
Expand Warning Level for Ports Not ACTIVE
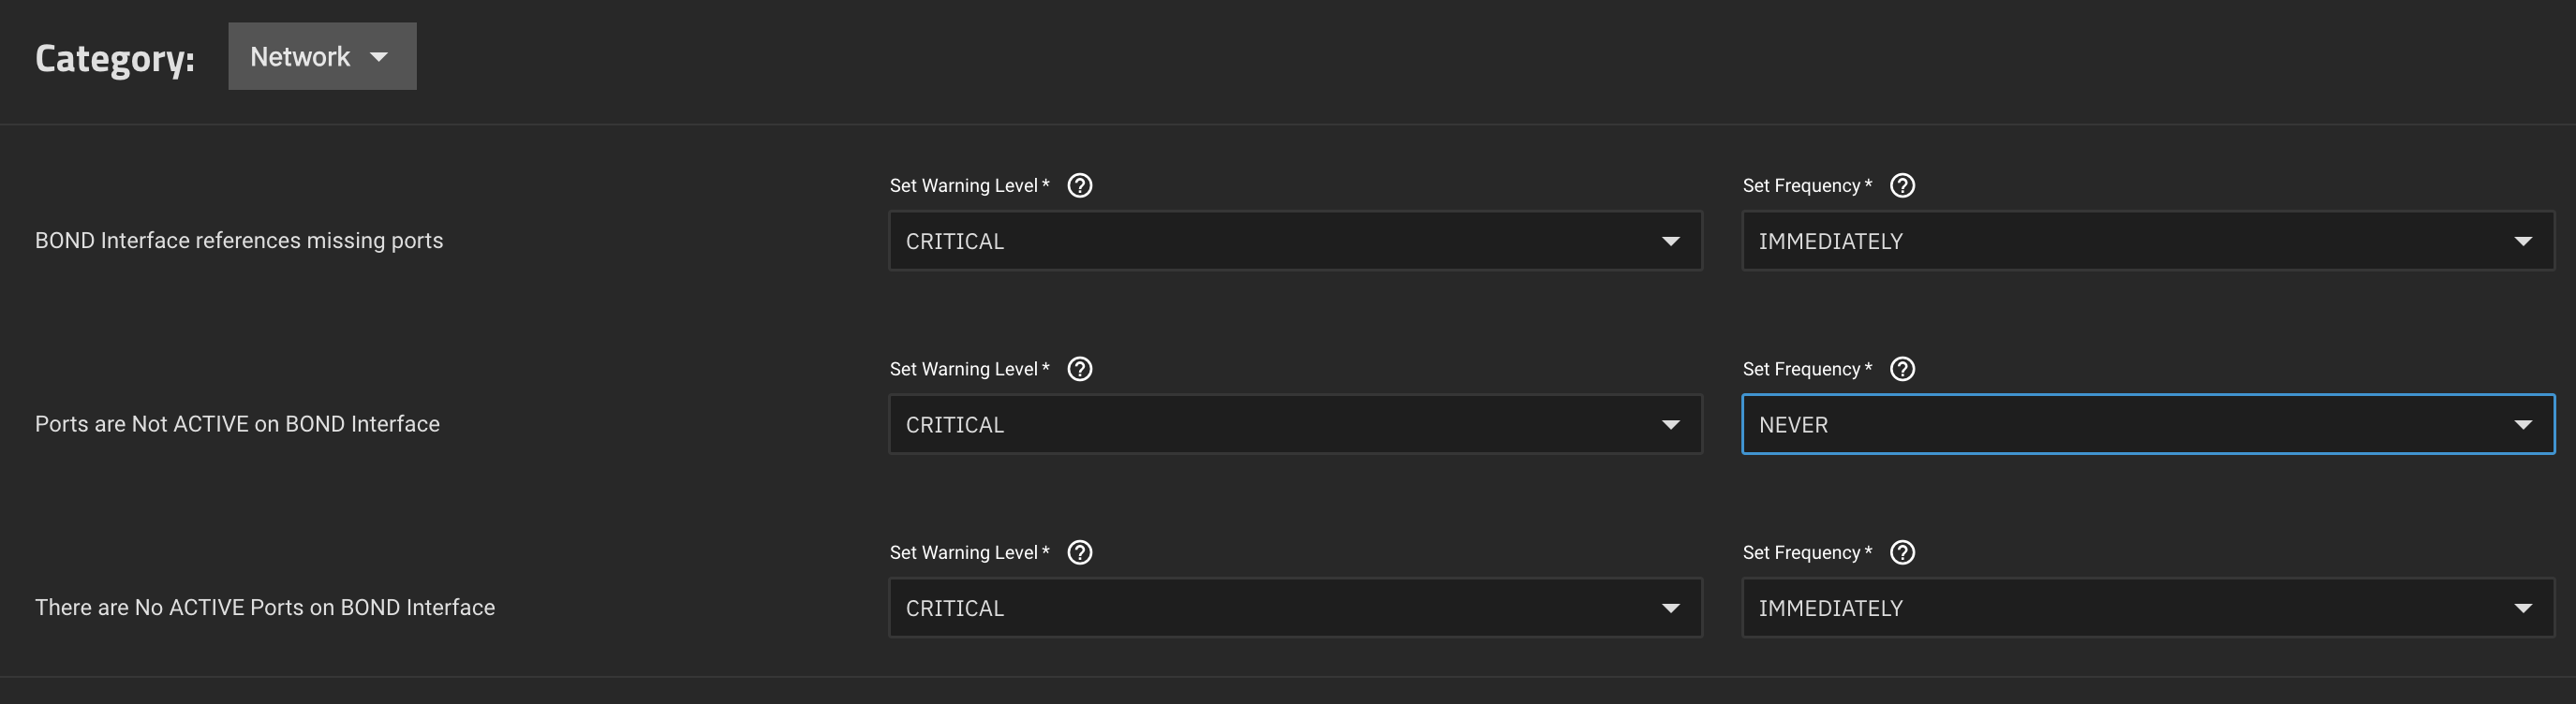[1295, 424]
